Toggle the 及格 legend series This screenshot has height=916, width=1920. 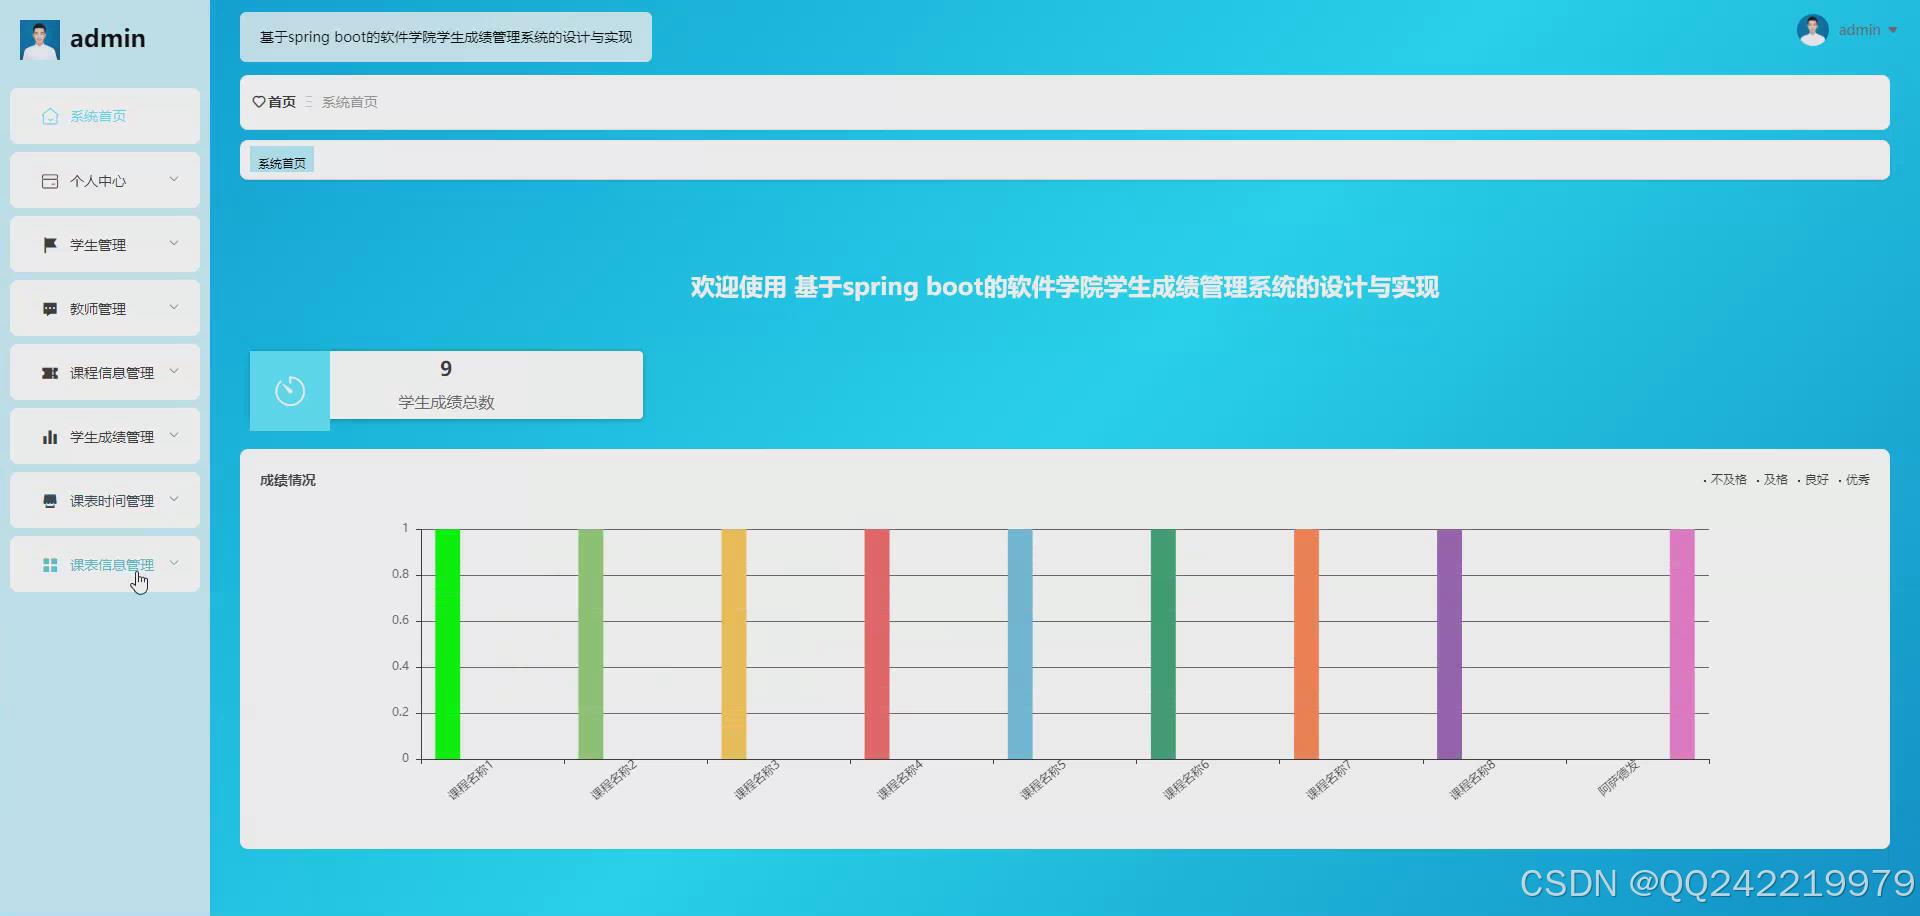pyautogui.click(x=1776, y=479)
